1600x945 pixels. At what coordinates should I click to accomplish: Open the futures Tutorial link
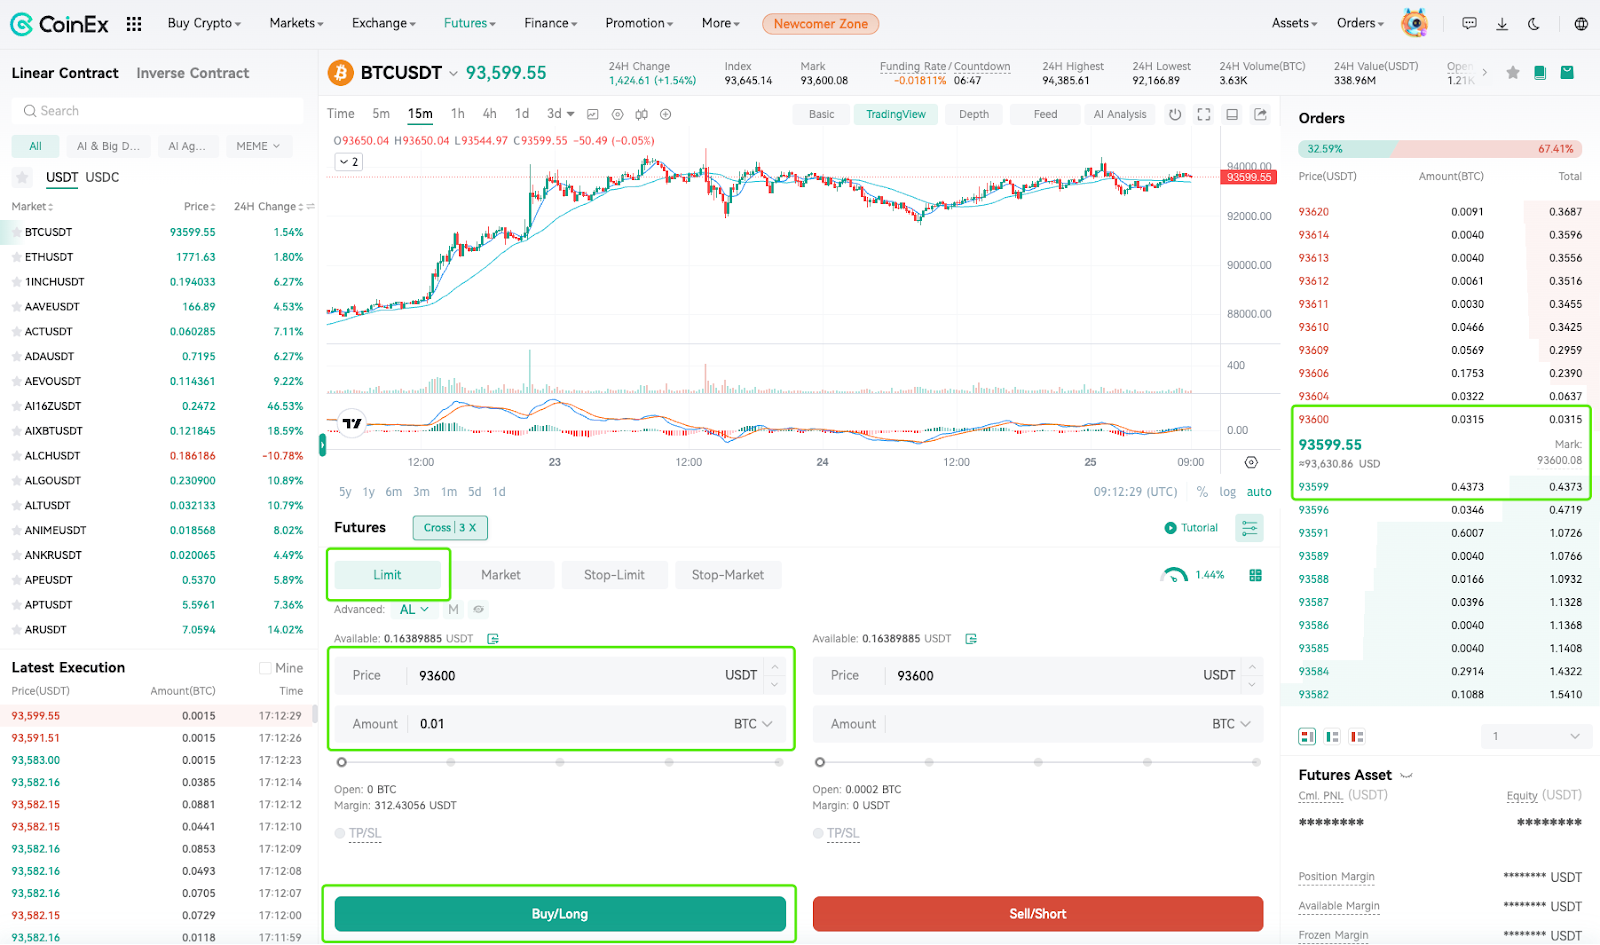tap(1191, 528)
